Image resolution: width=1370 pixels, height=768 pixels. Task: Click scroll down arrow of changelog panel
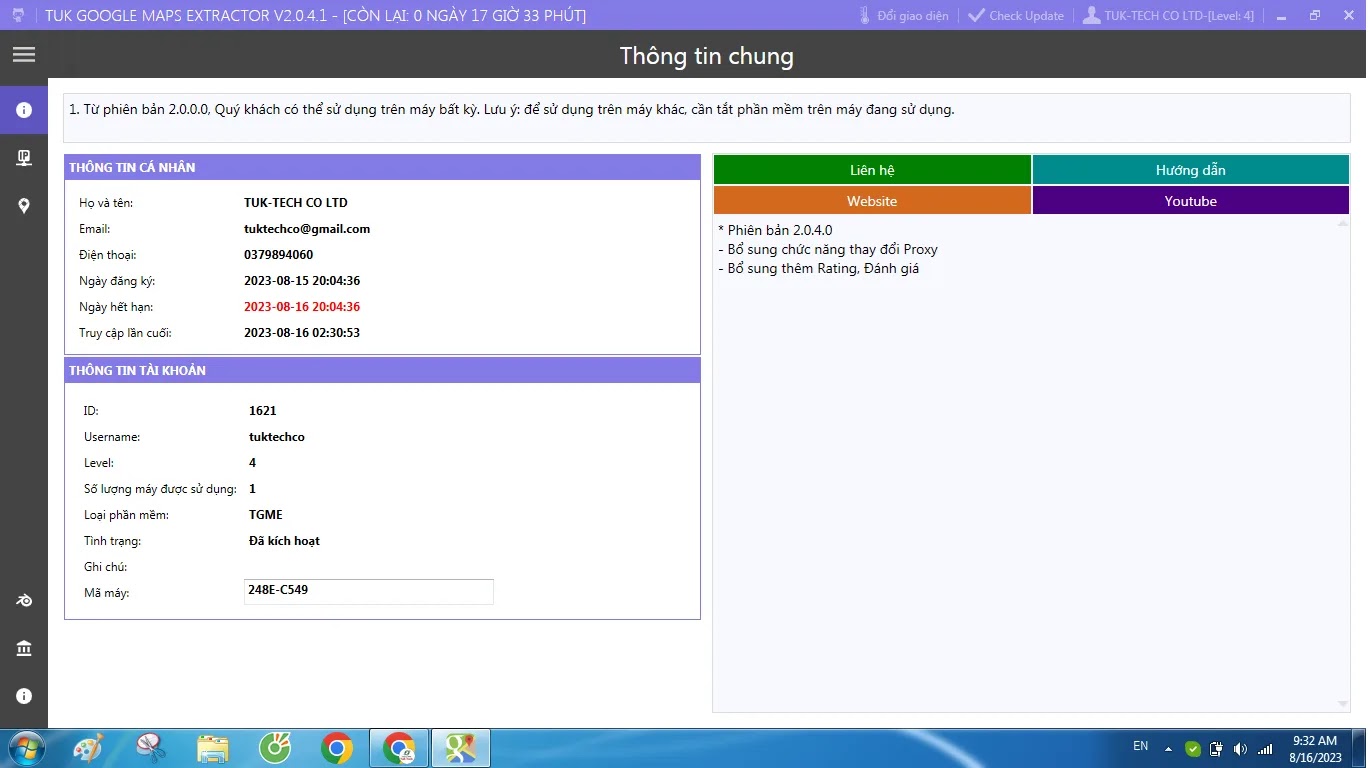point(1342,704)
